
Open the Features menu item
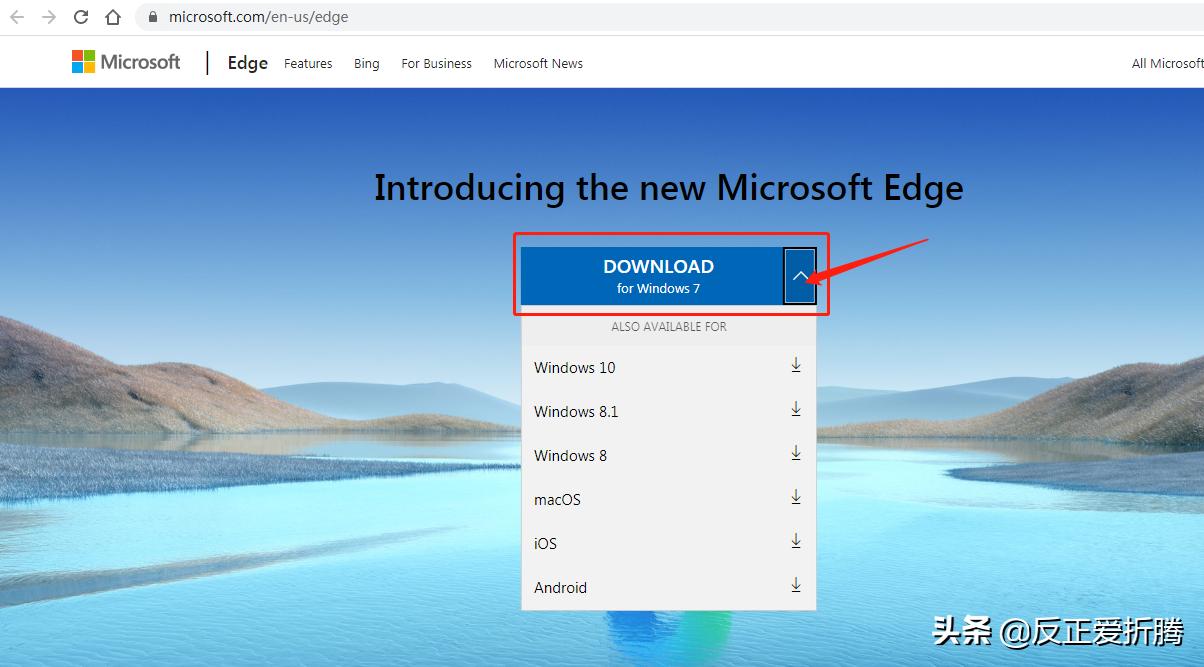pos(307,63)
